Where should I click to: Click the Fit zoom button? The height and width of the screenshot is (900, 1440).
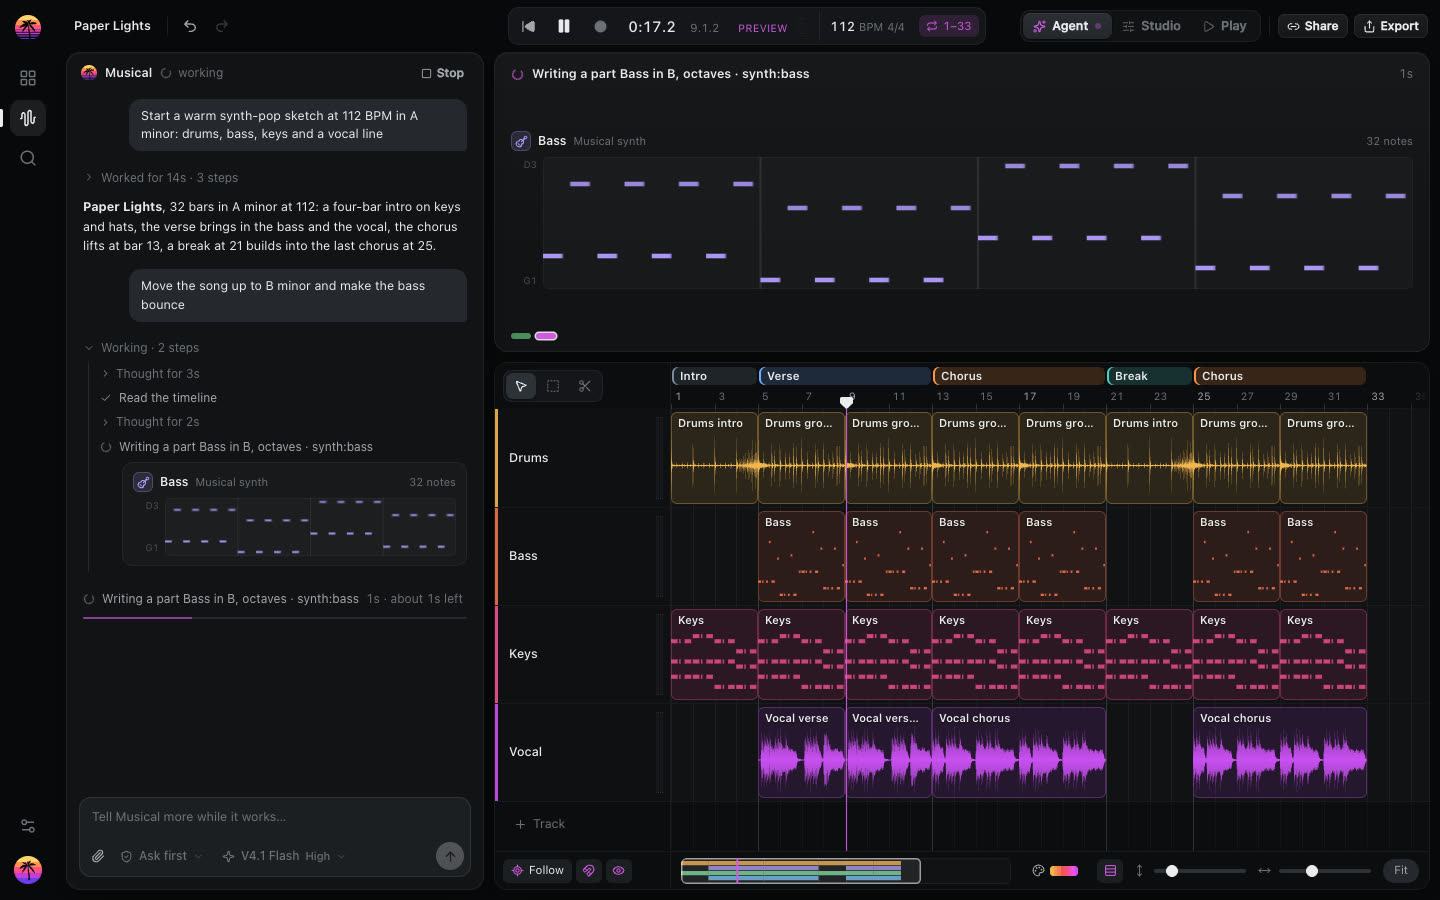1401,871
